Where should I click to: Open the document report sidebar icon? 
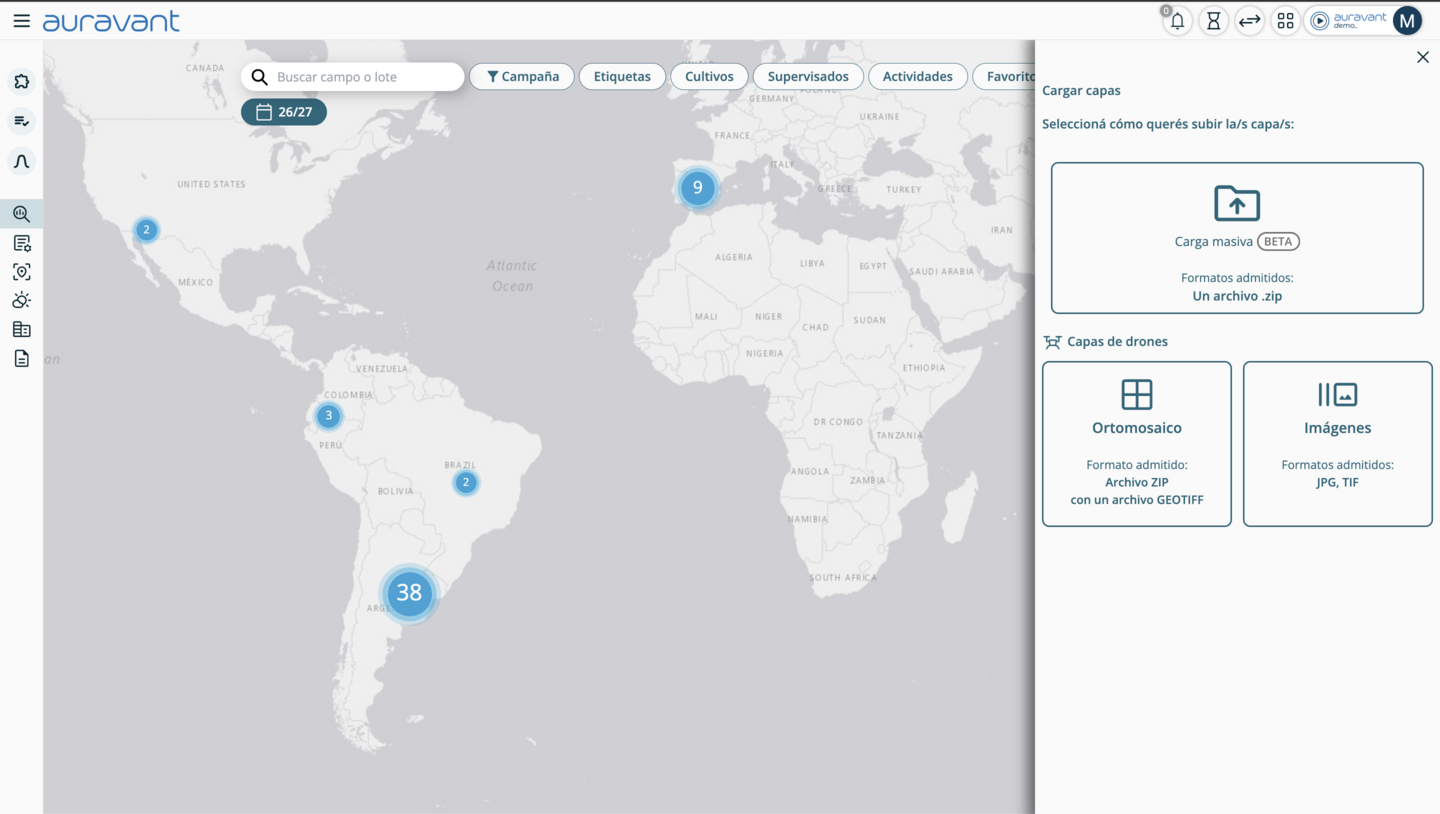pos(21,358)
